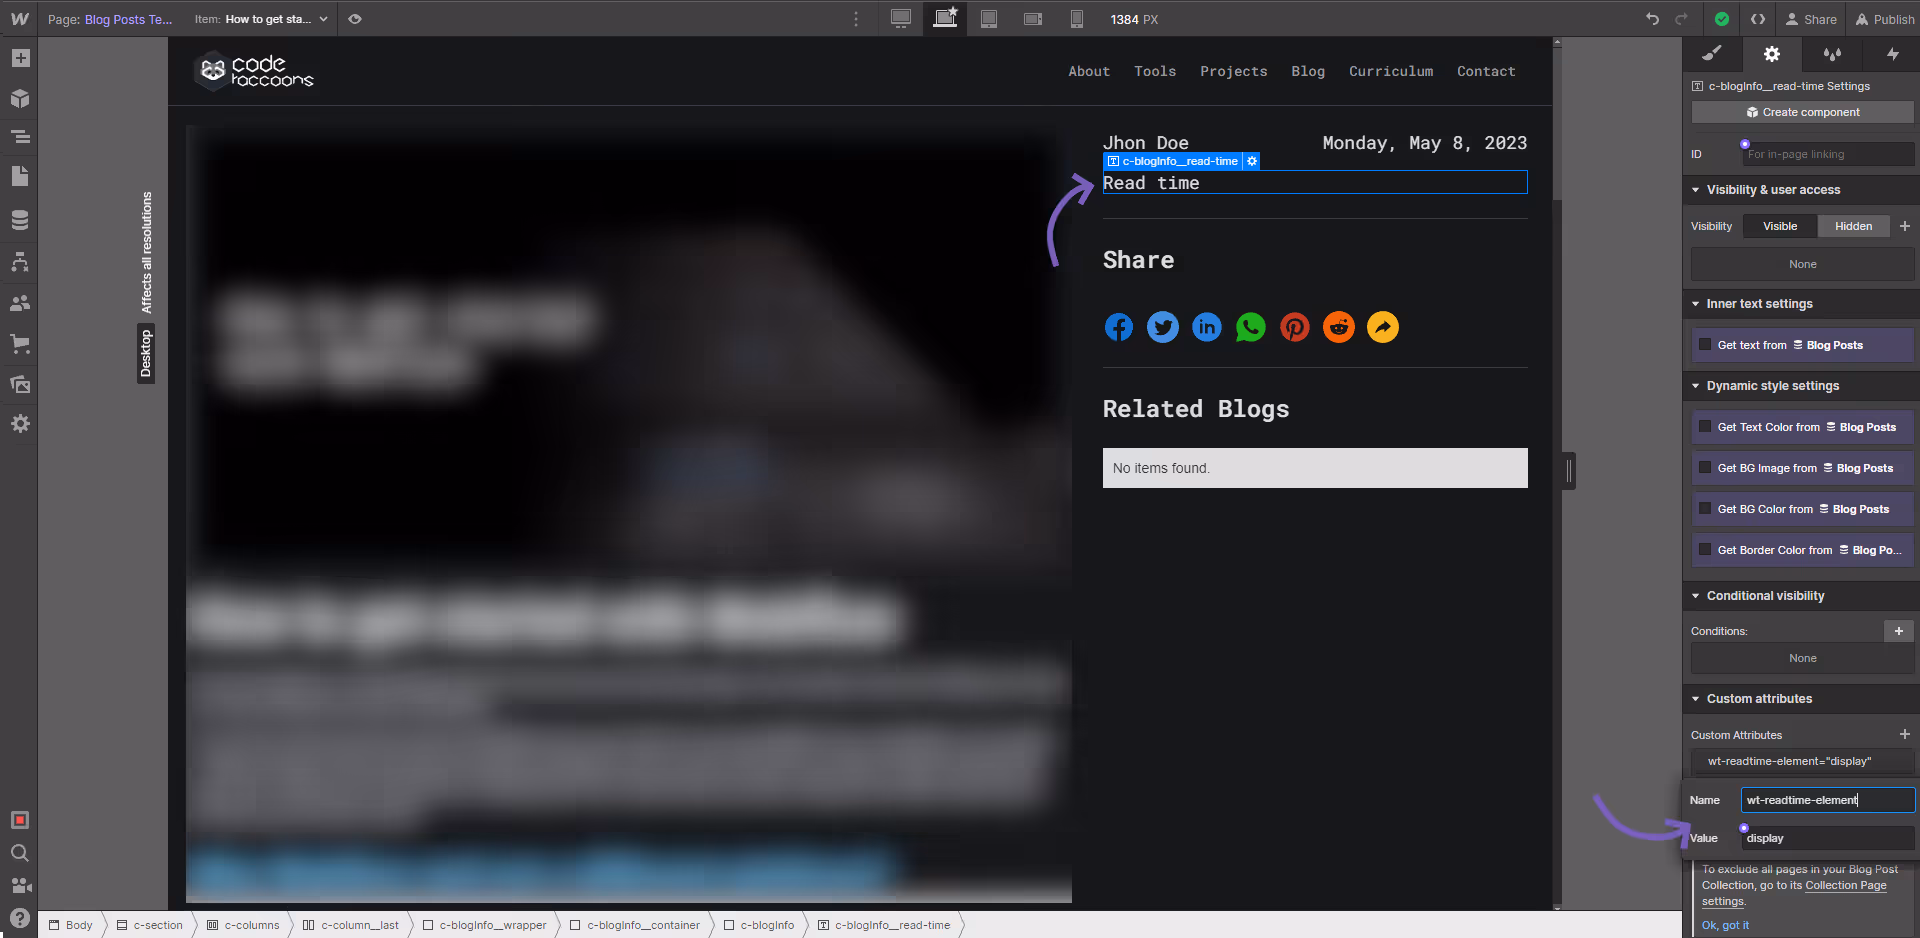Screen dimensions: 1920x938
Task: Click the attribute Value field
Action: click(x=1828, y=838)
